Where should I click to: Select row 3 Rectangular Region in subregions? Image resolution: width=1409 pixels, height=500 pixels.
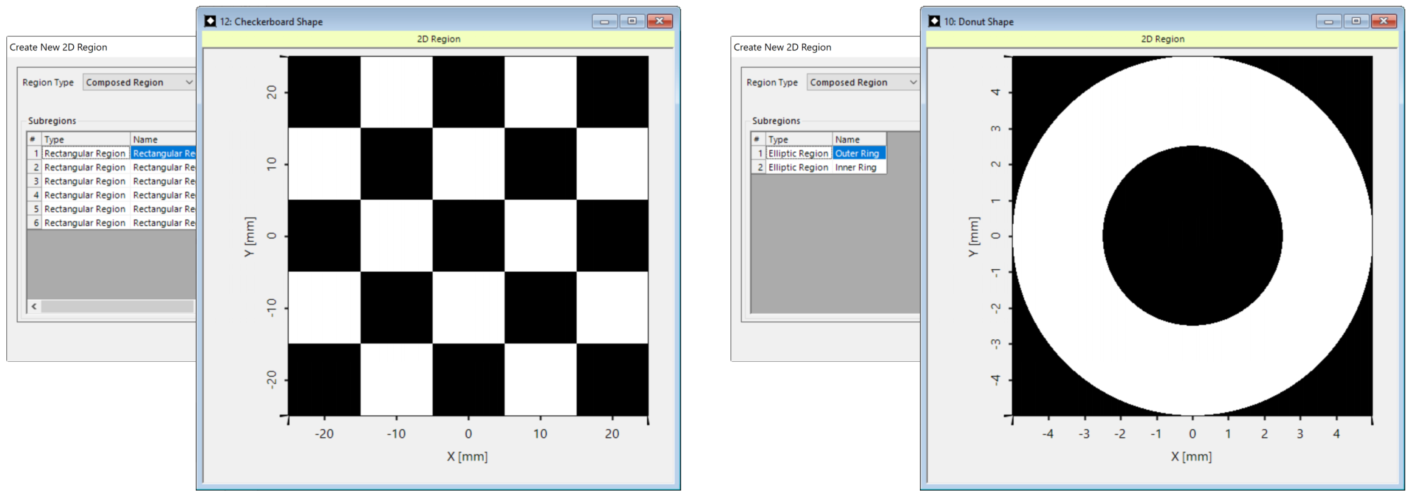tap(85, 182)
